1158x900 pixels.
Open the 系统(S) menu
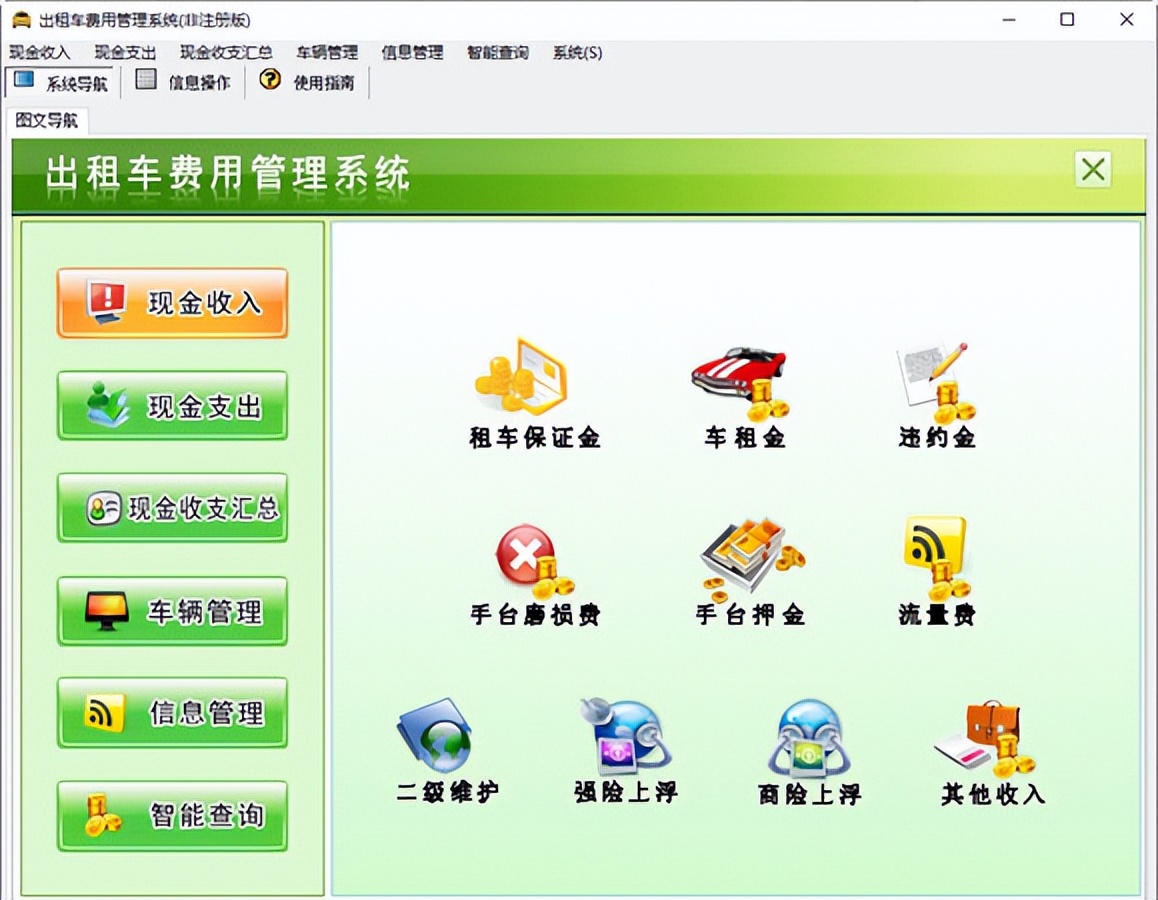[x=576, y=52]
